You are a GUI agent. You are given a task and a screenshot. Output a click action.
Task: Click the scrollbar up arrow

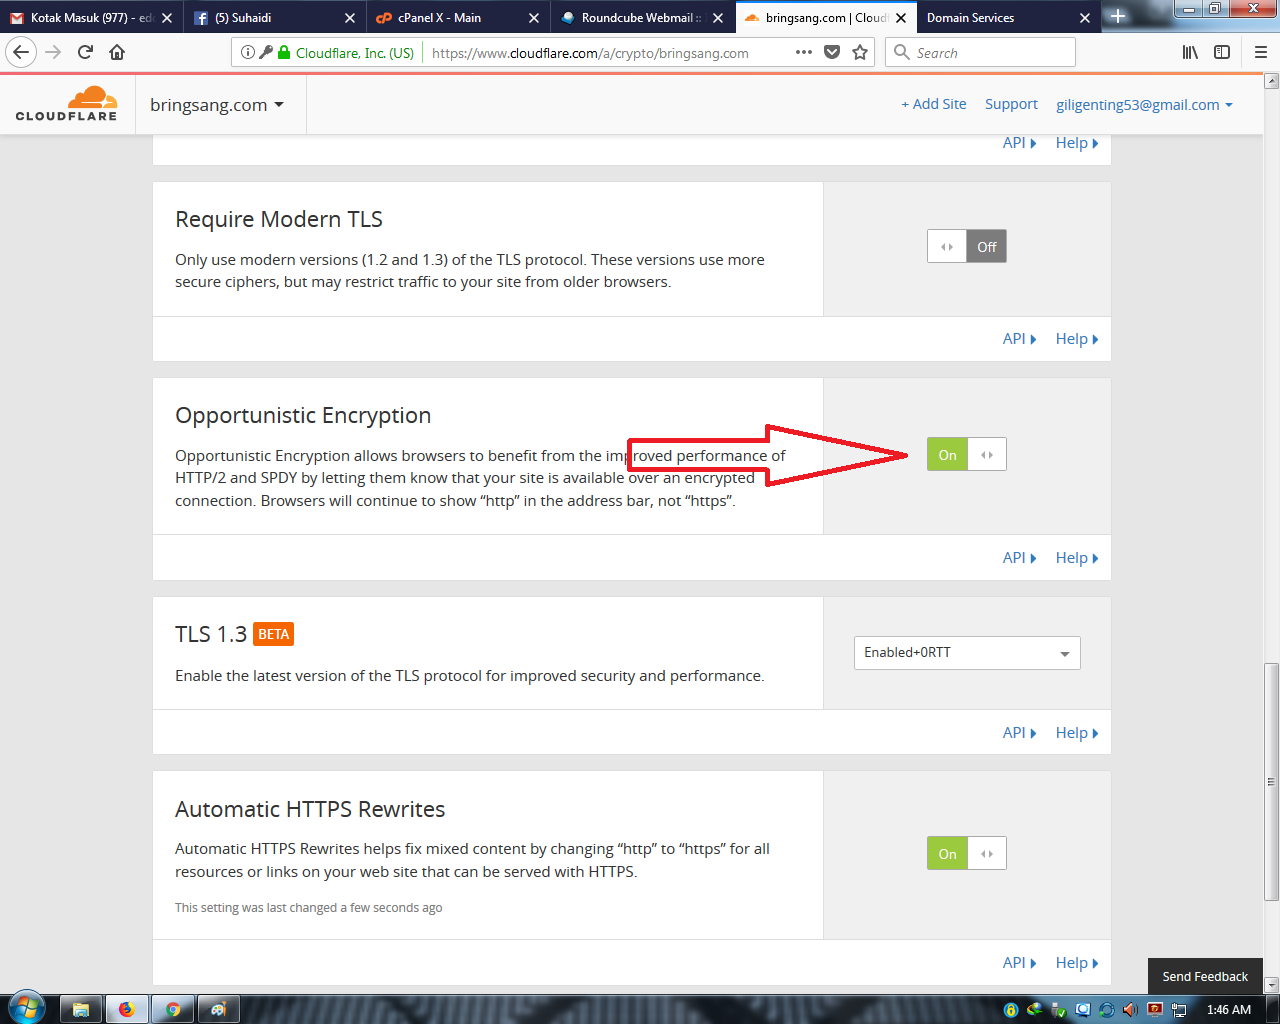coord(1272,81)
